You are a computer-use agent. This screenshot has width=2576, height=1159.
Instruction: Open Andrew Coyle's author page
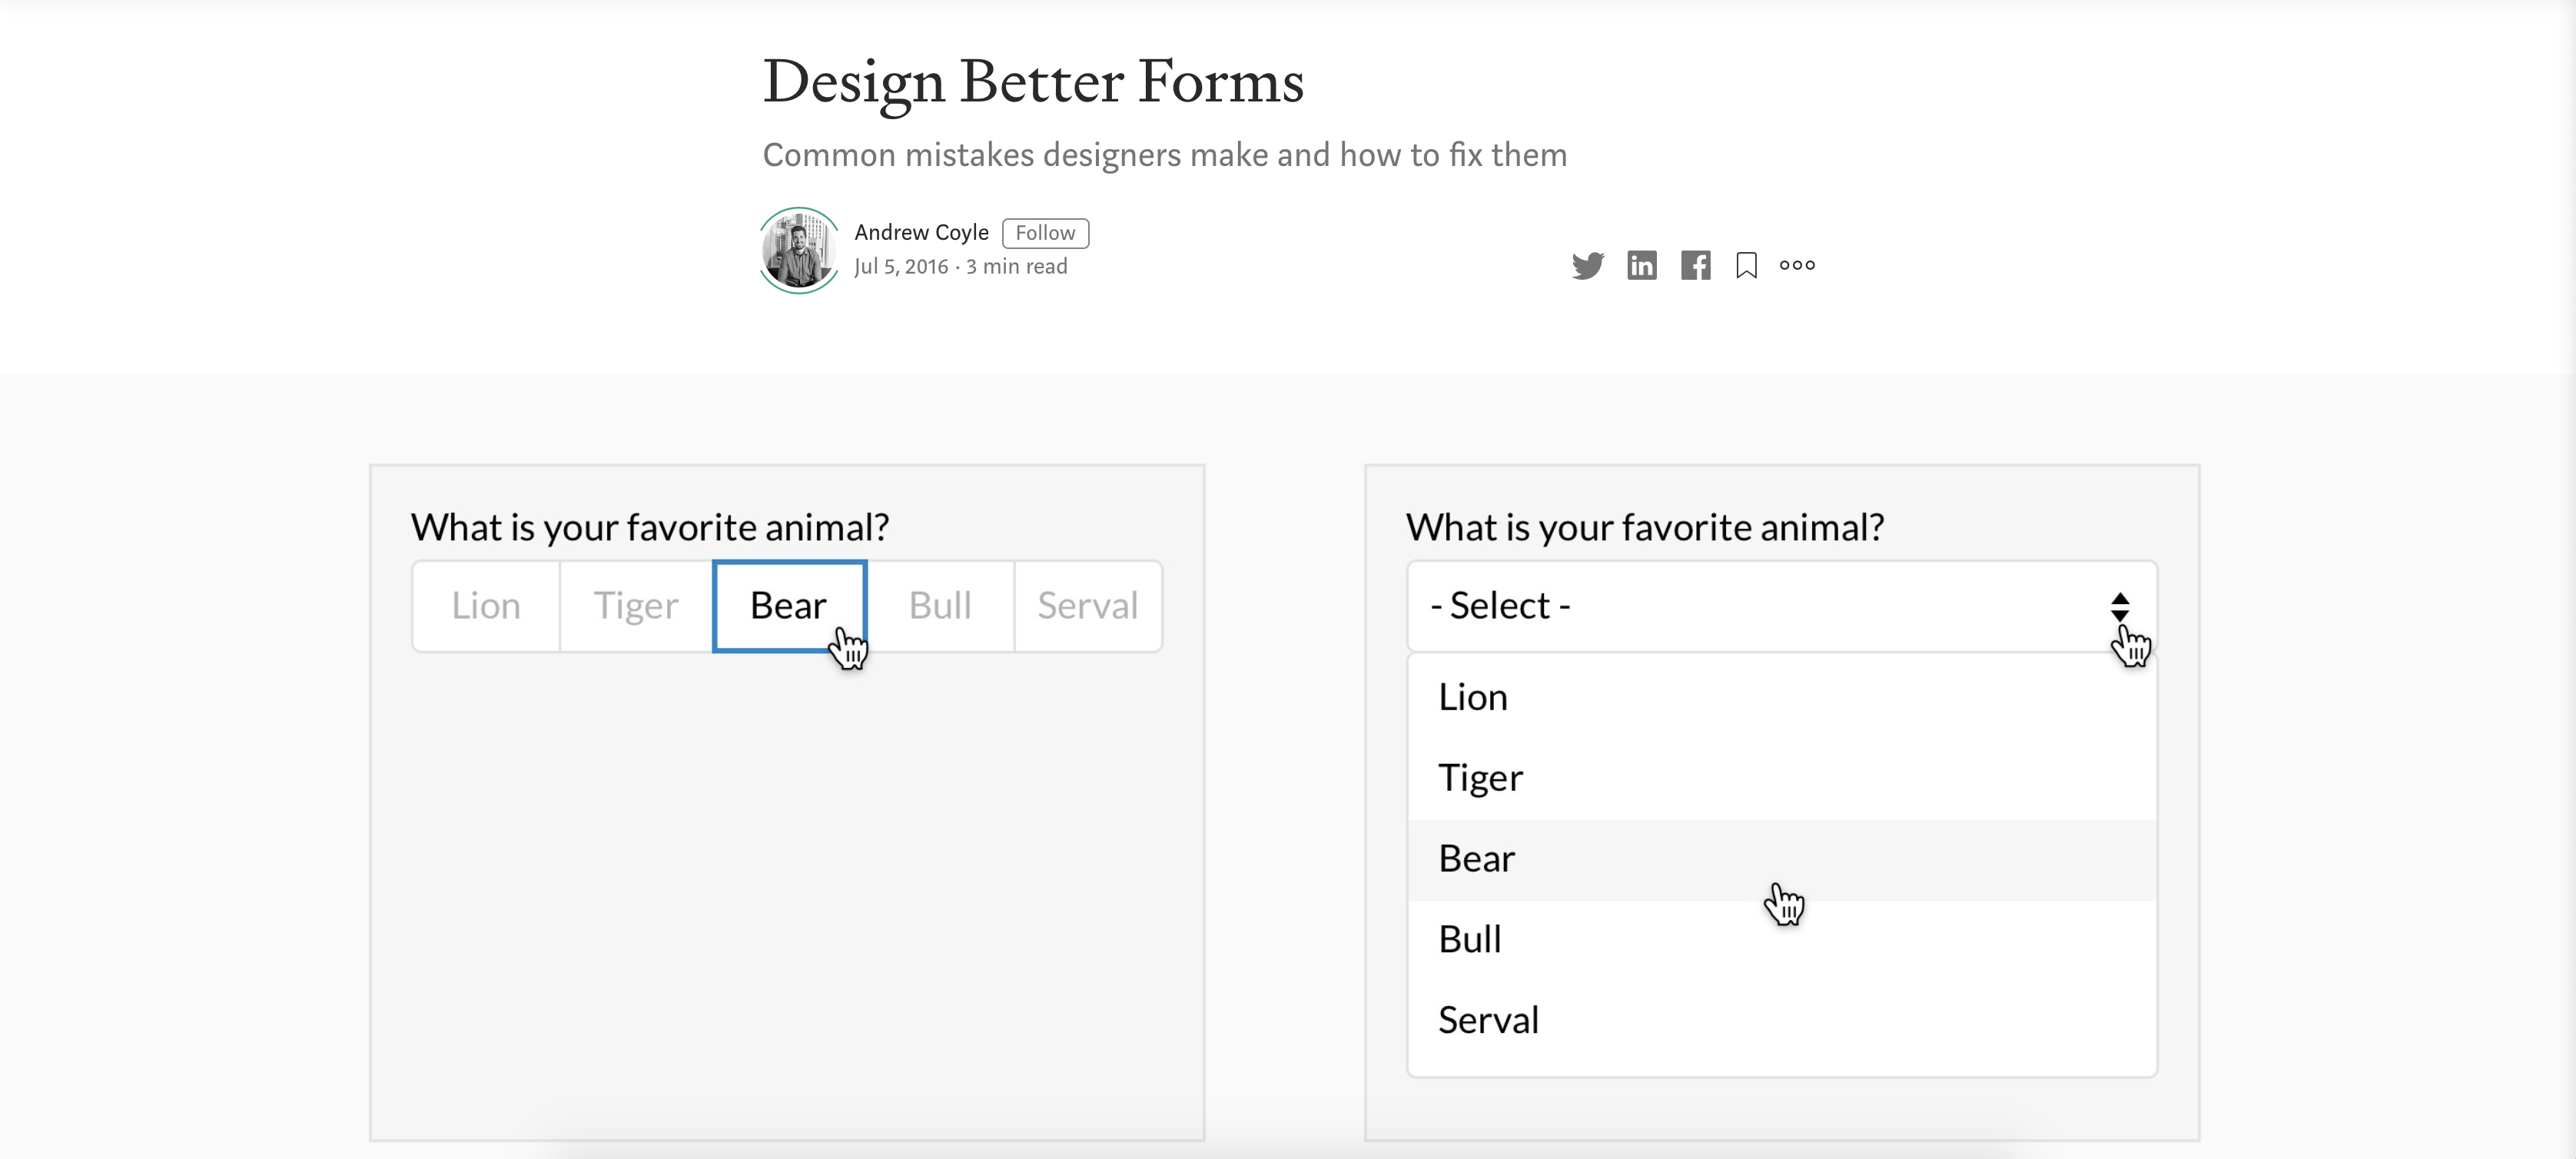[x=922, y=232]
